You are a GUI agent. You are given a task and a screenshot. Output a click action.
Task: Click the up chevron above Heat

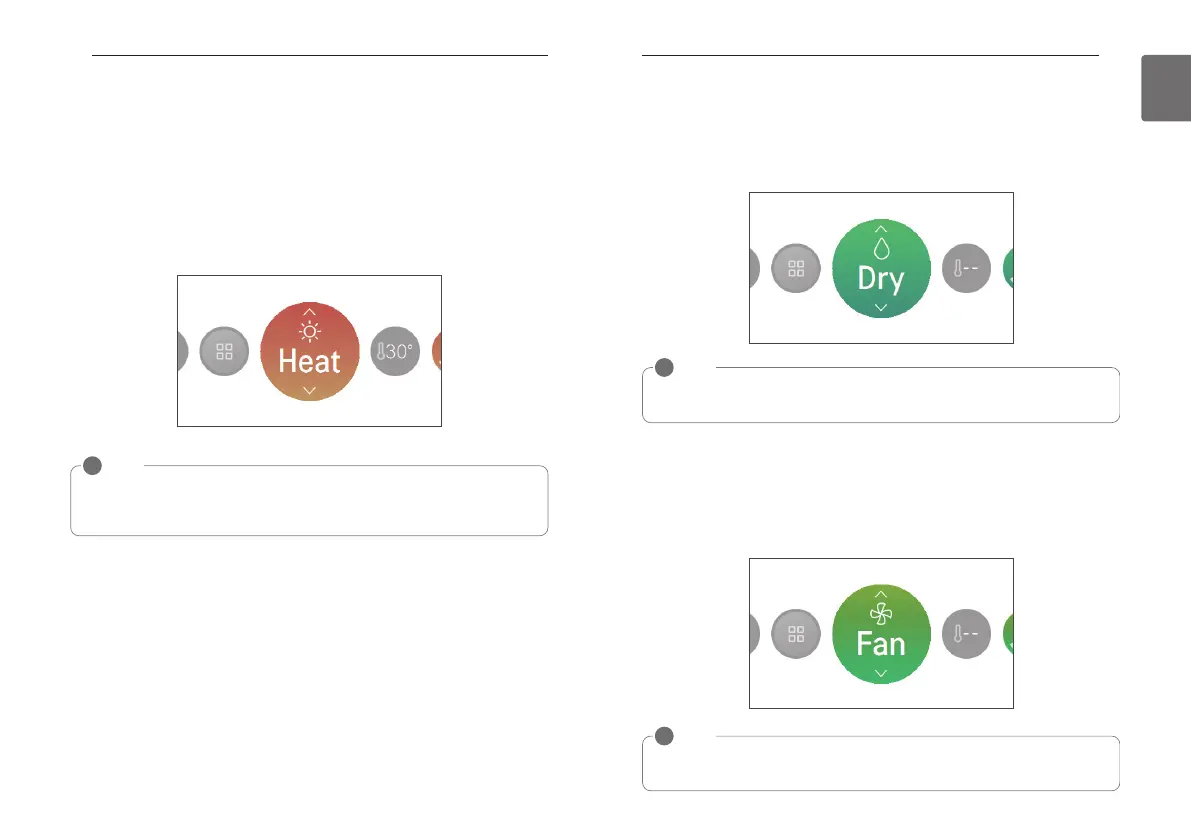(309, 312)
